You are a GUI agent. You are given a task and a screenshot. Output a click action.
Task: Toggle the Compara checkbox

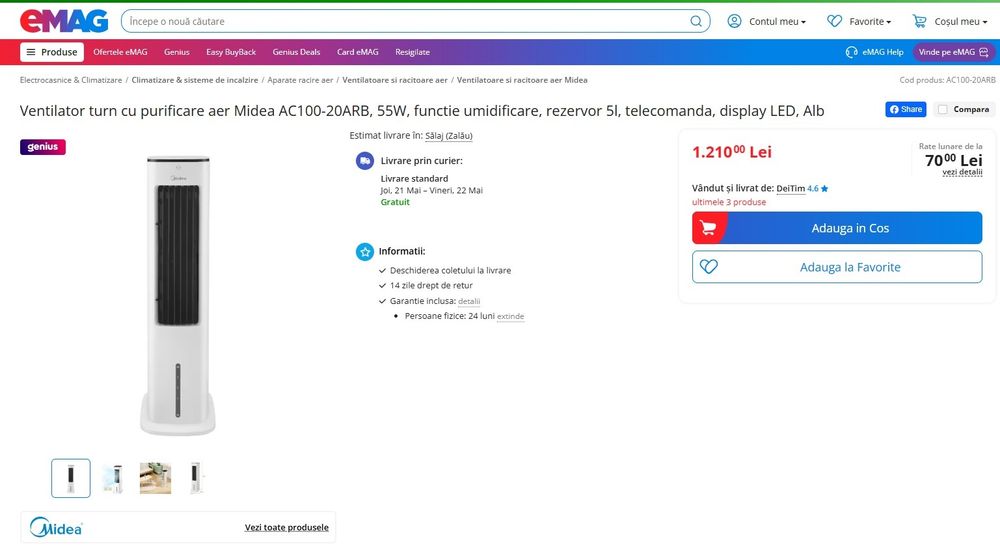click(943, 110)
